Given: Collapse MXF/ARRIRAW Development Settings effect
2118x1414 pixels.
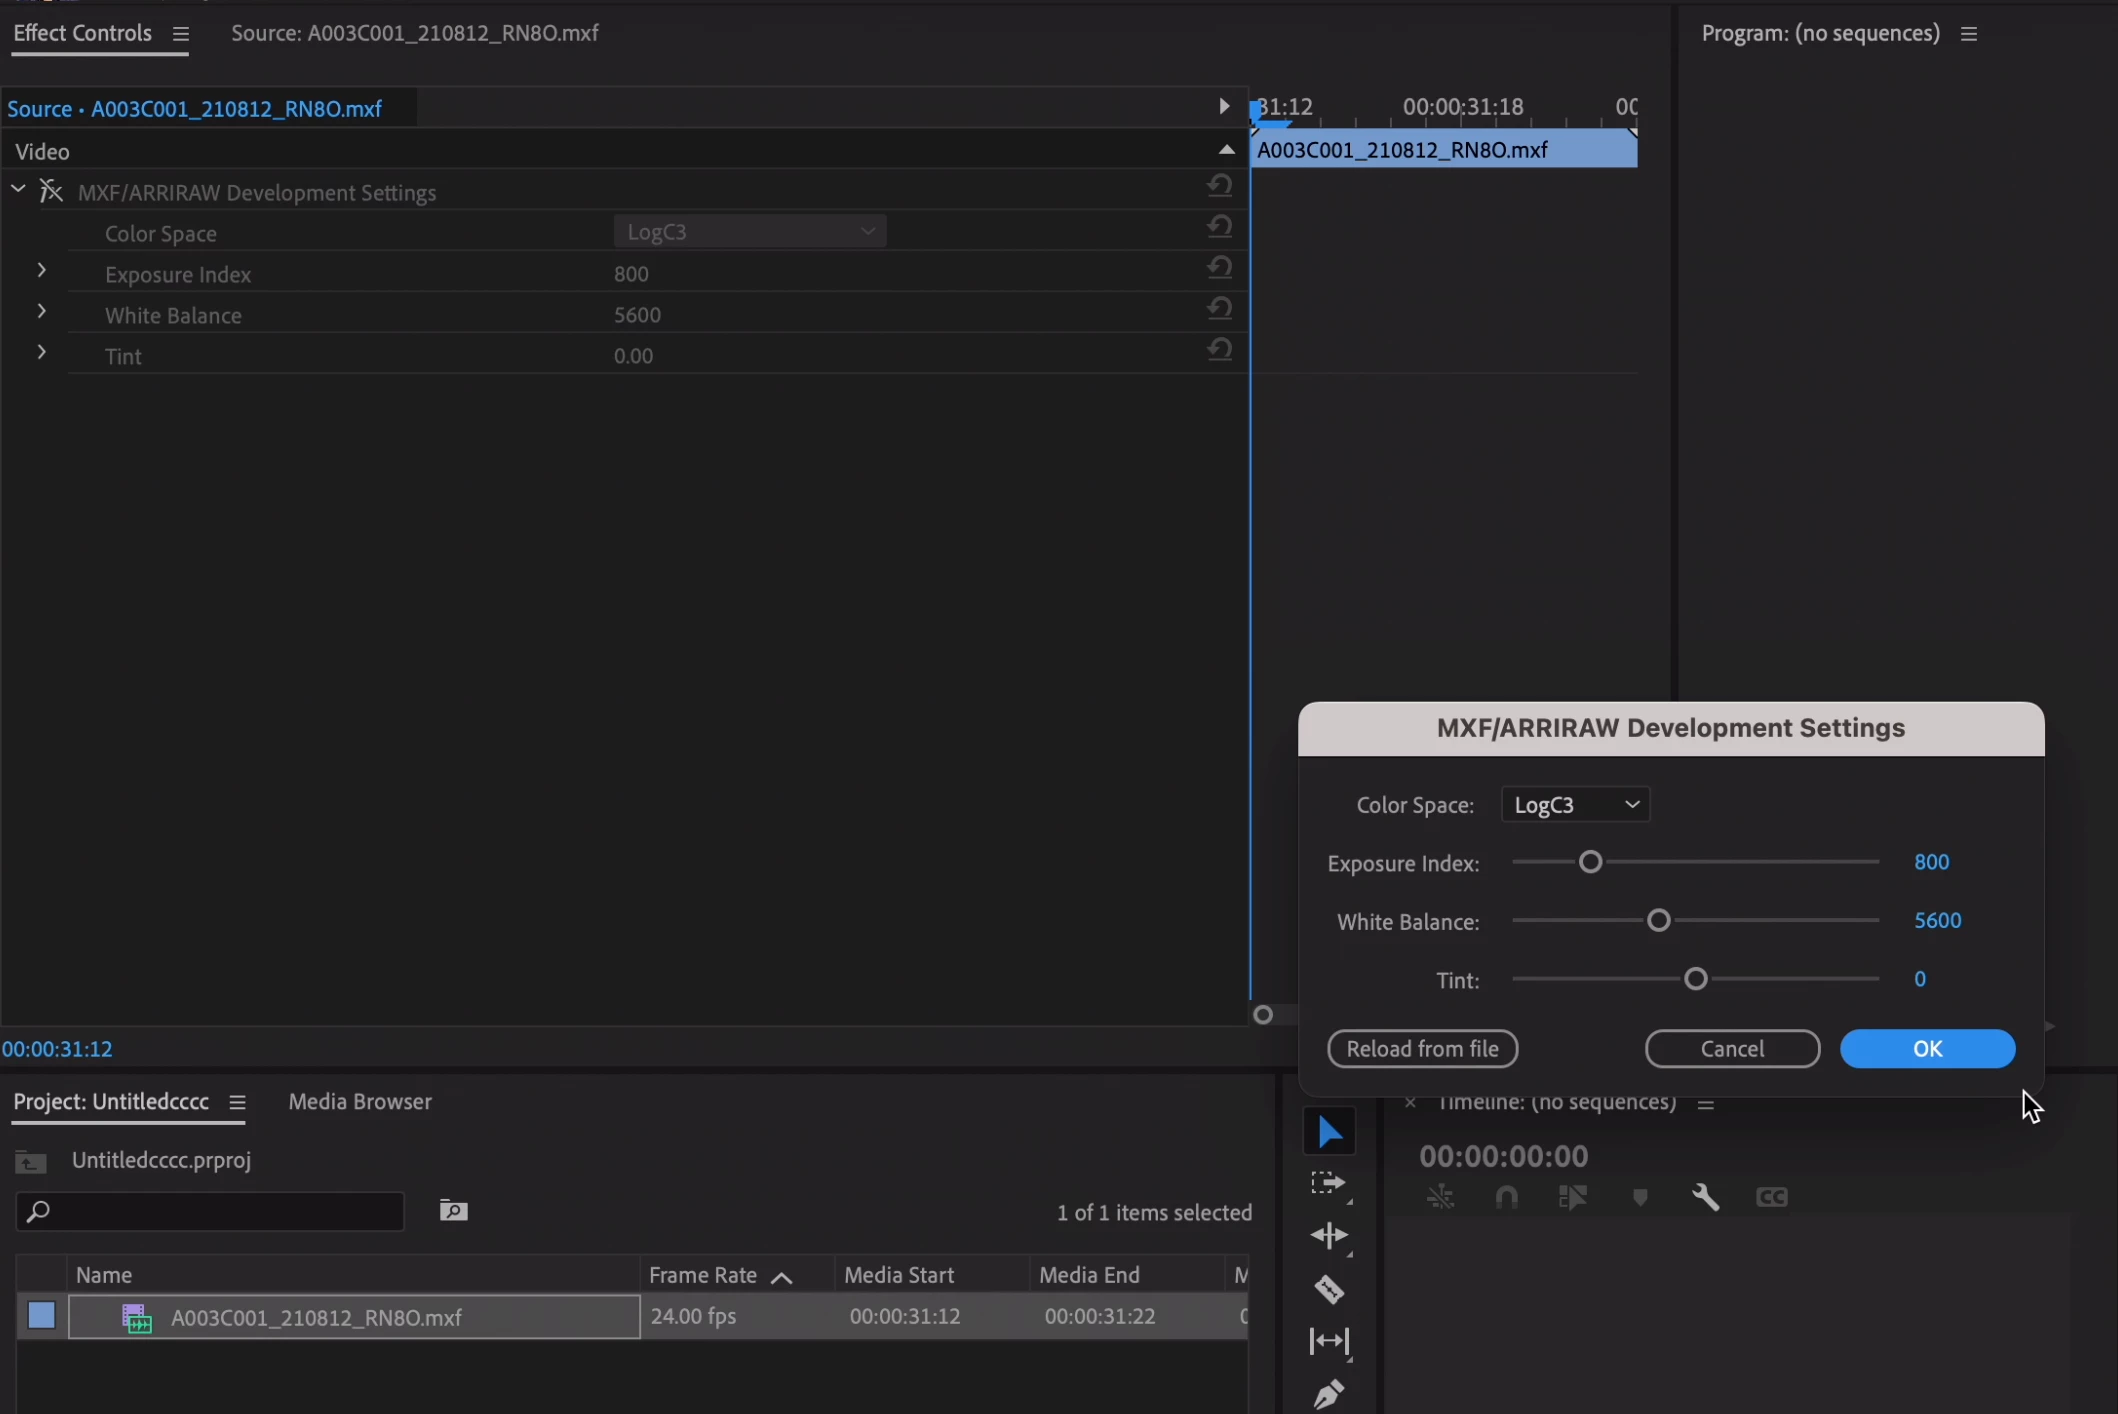Looking at the screenshot, I should [x=18, y=189].
